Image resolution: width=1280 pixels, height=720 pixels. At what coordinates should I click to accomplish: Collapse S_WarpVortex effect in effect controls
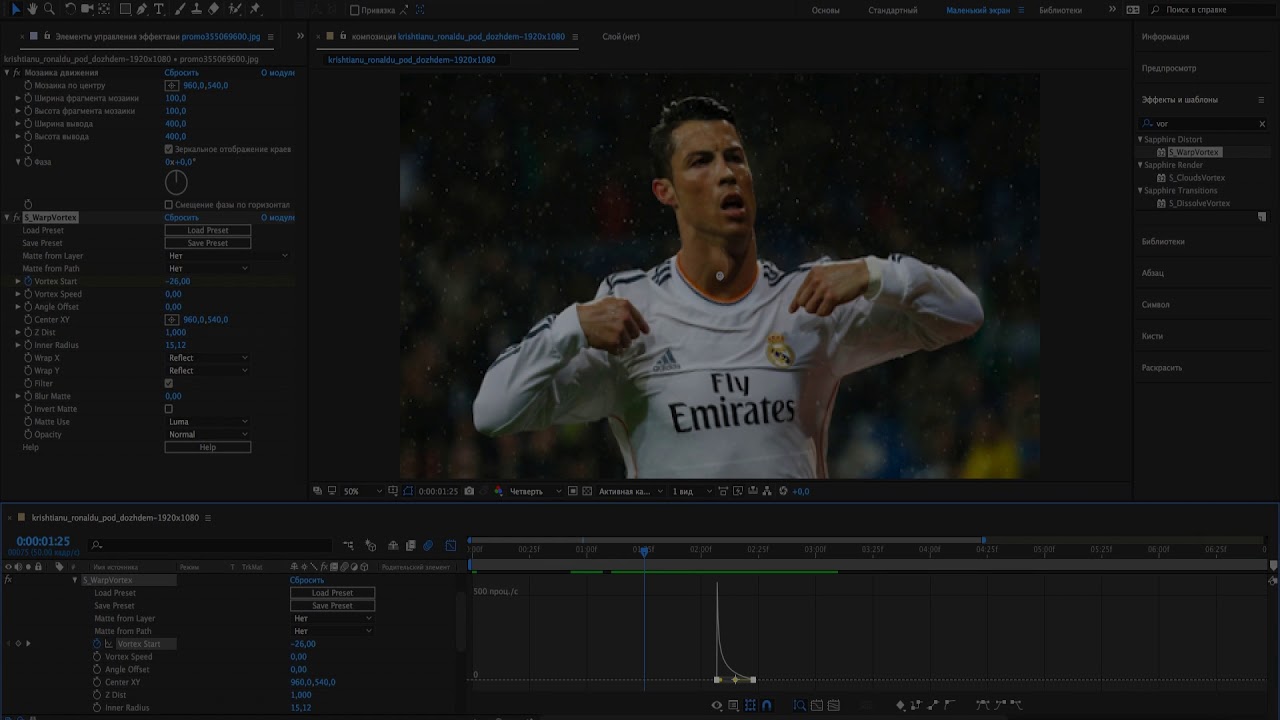pyautogui.click(x=8, y=217)
